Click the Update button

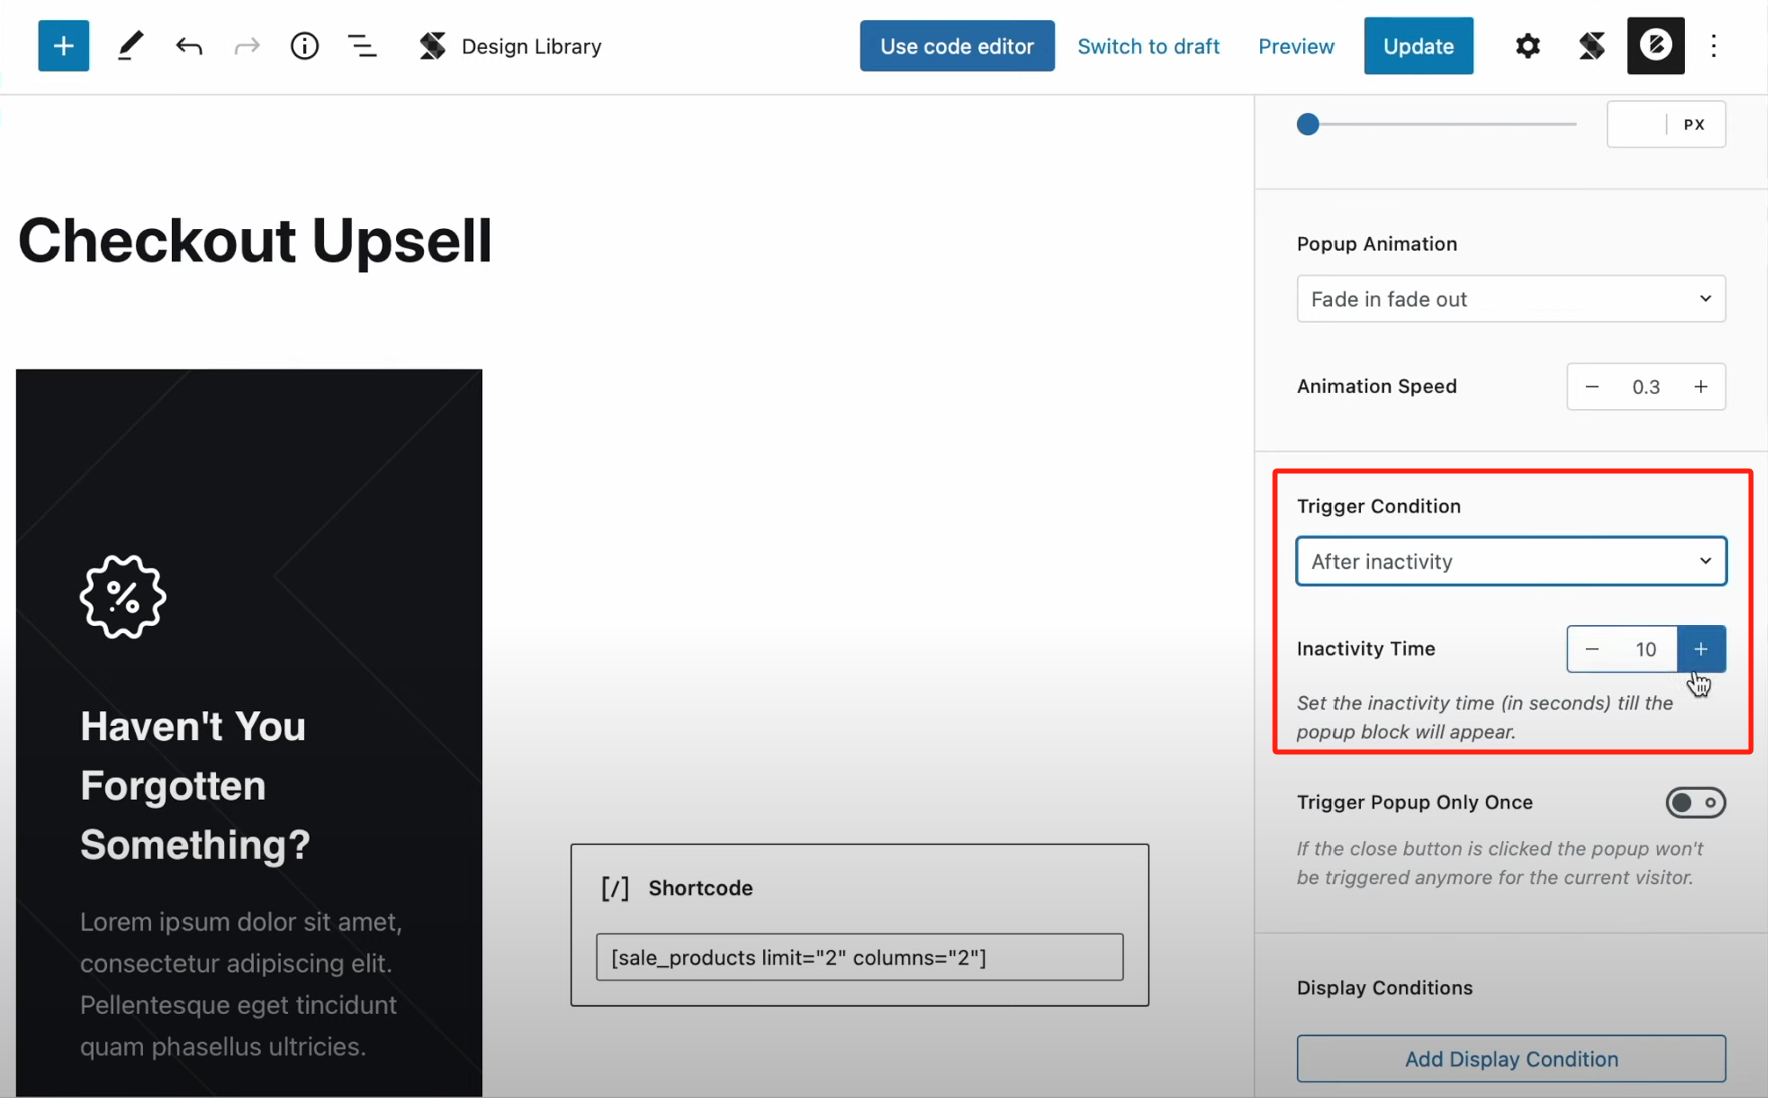click(1418, 45)
